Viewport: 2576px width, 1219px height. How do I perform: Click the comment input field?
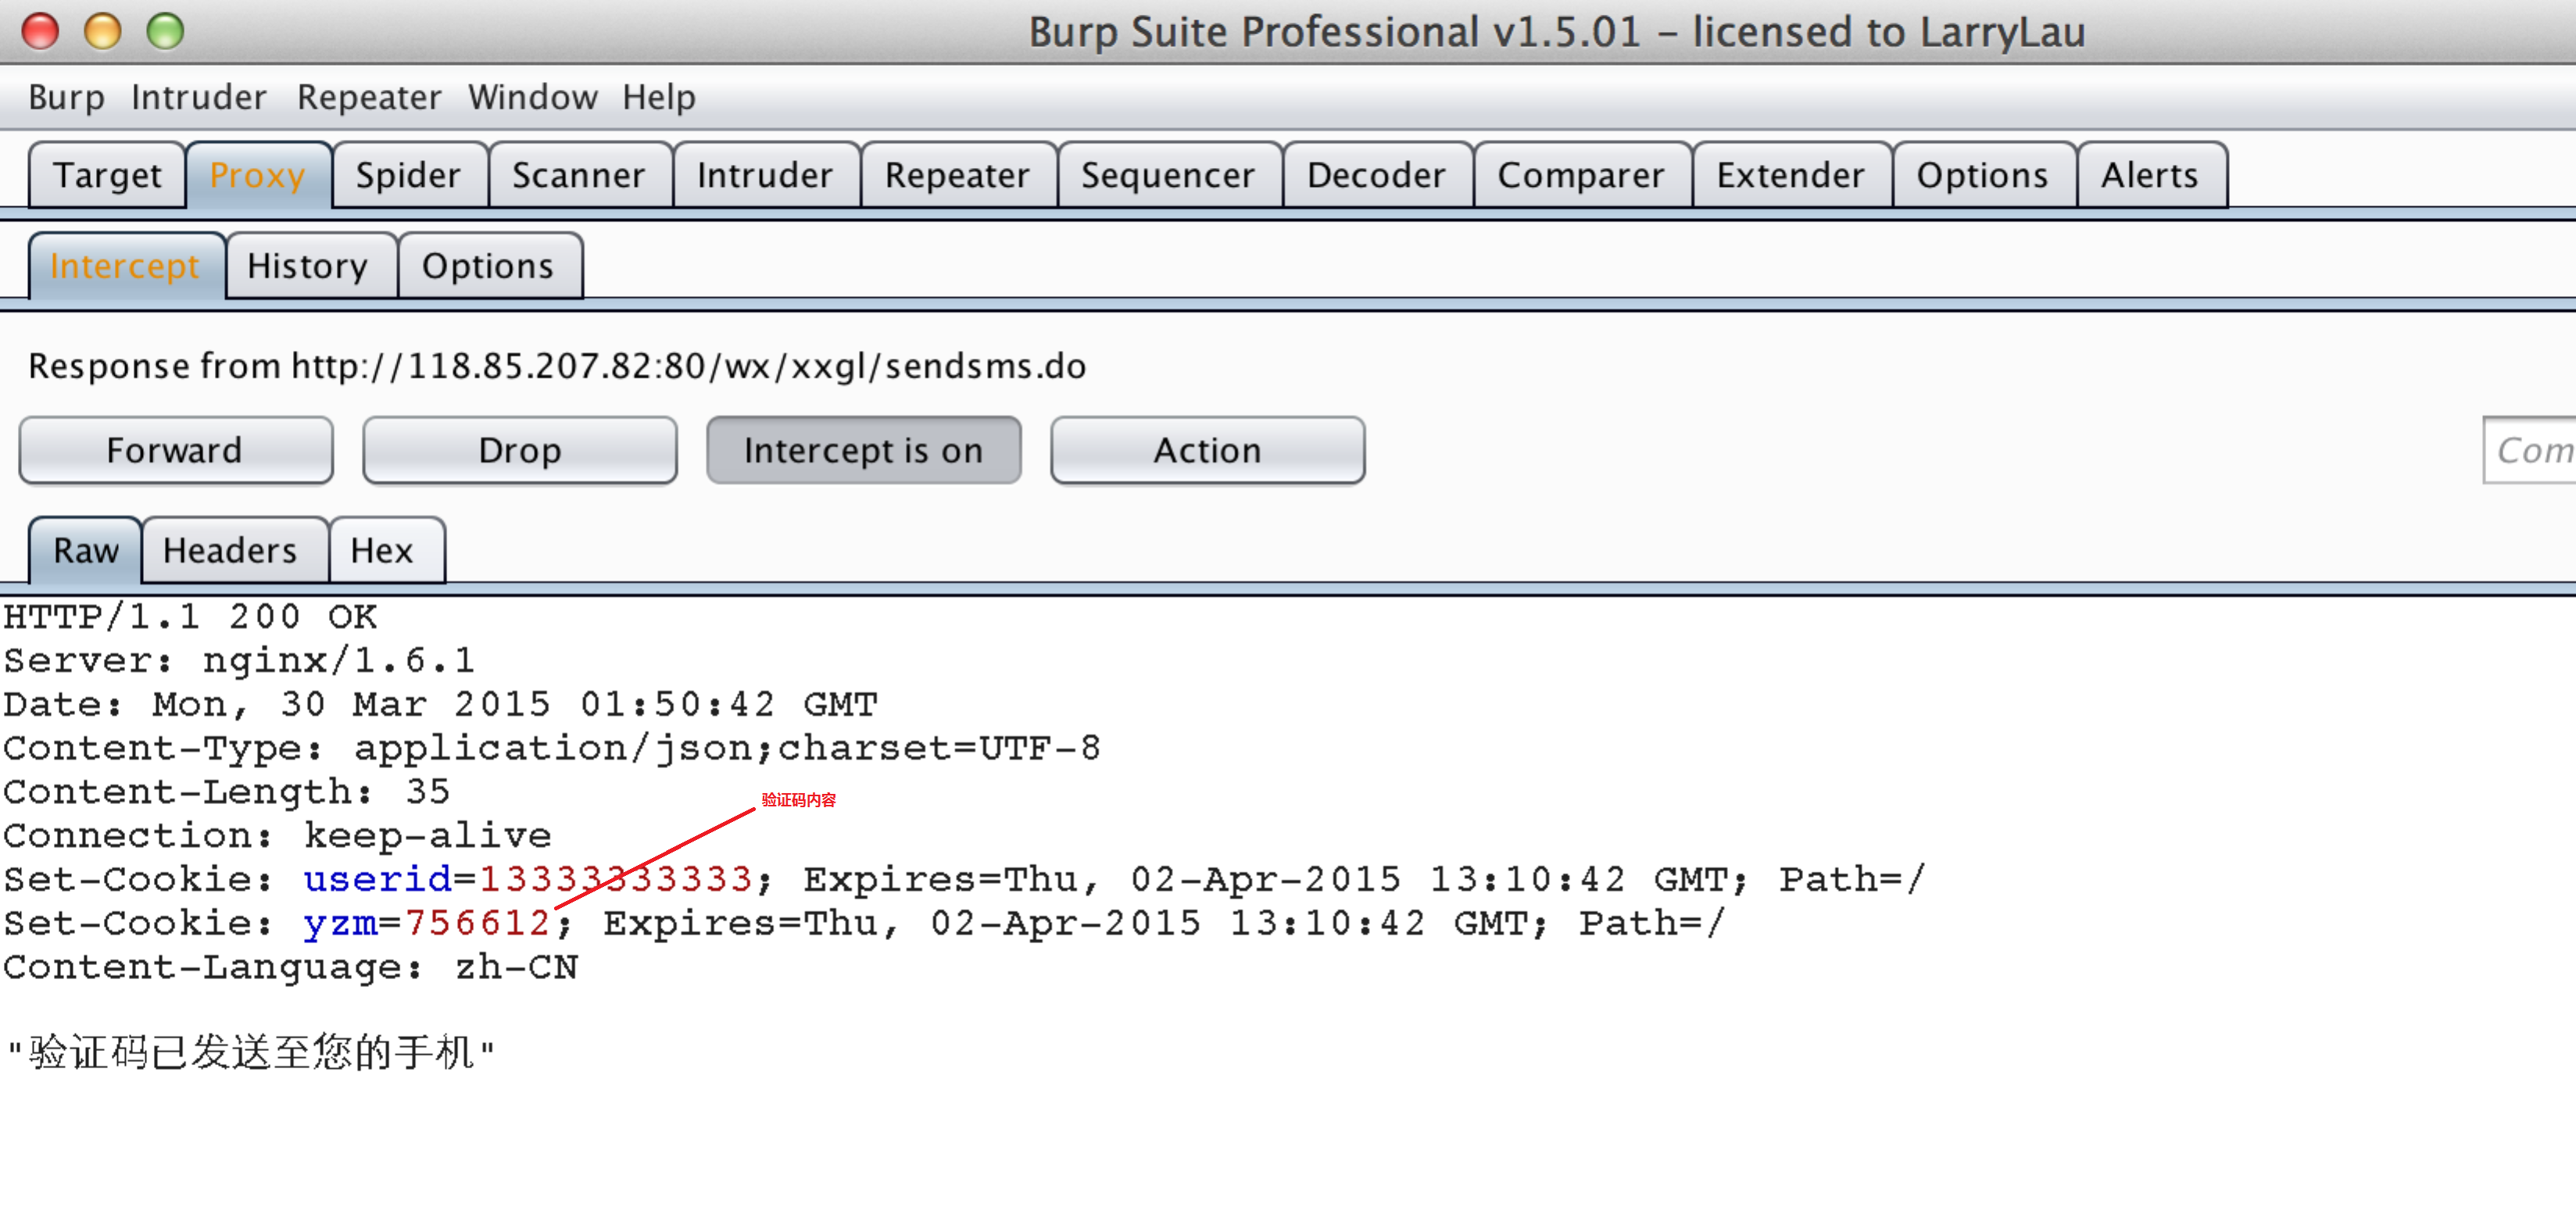click(x=2529, y=451)
